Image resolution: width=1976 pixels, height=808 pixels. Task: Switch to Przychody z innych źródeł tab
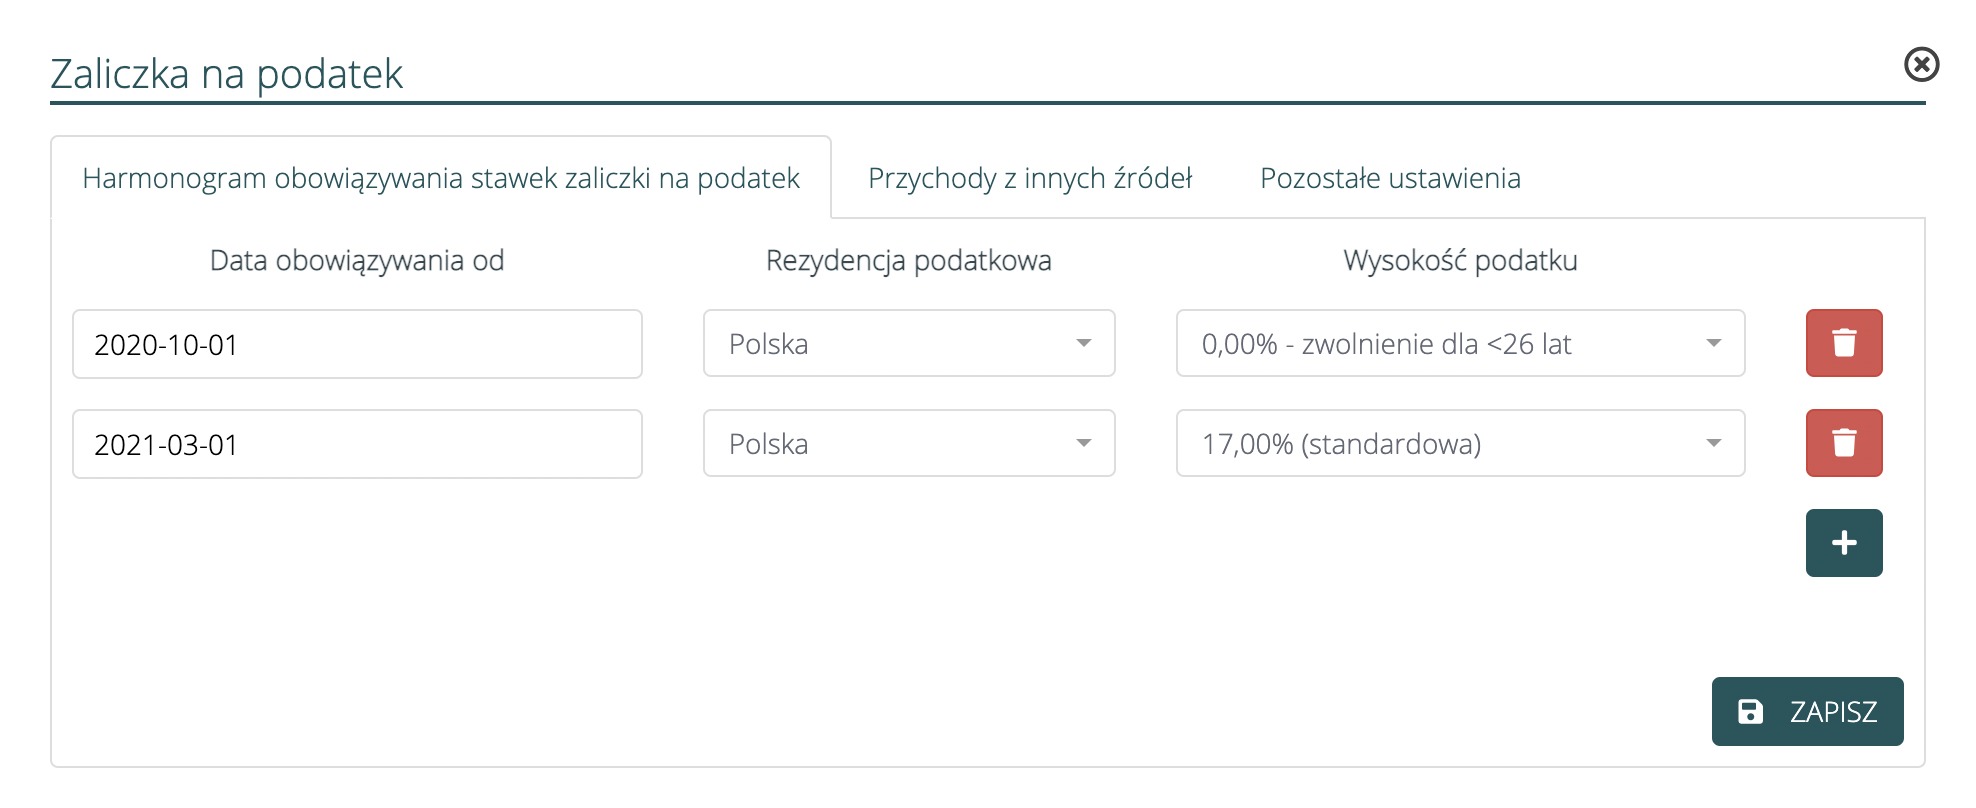click(1029, 178)
